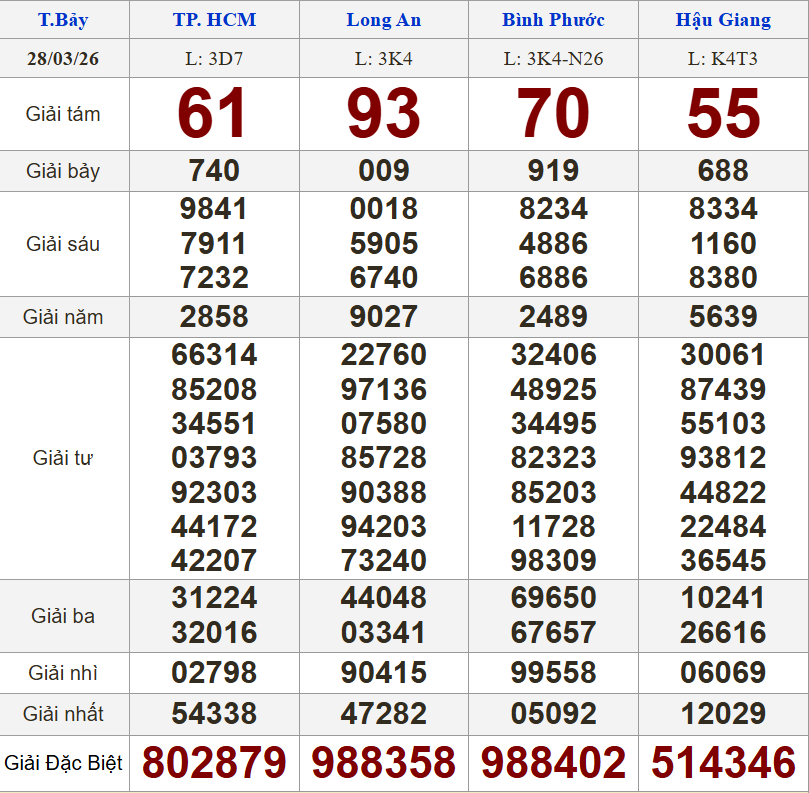Click Hậu Giang Giải năm number 5639
Viewport: 809px width, 793px height.
tap(723, 317)
